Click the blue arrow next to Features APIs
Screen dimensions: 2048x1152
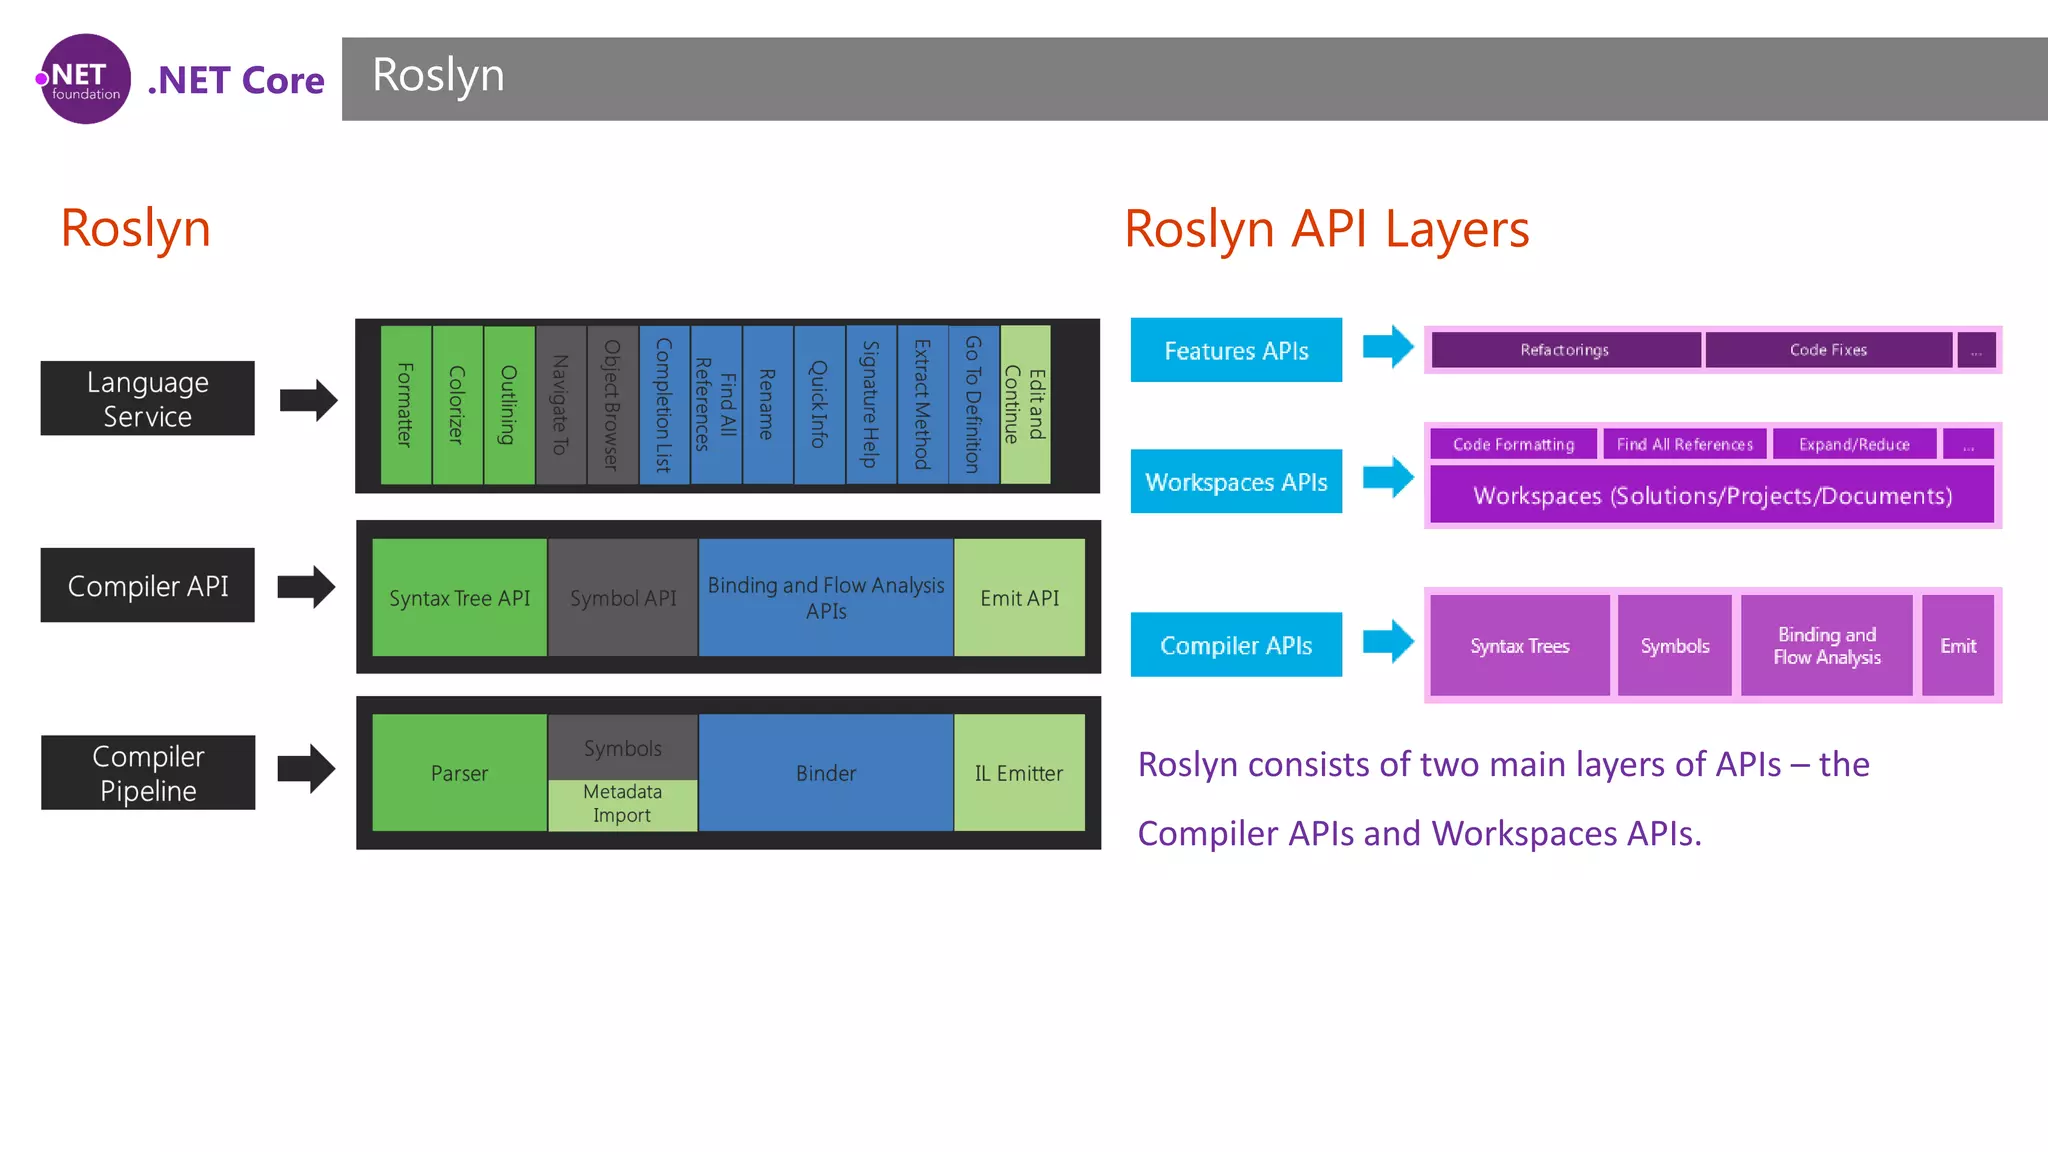[1388, 347]
